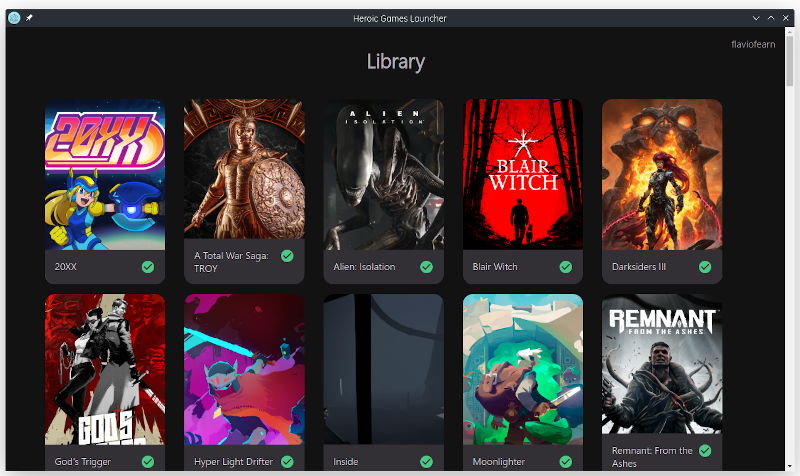Click the green checkmark beside Moonlighter
The image size is (800, 476).
click(x=566, y=462)
